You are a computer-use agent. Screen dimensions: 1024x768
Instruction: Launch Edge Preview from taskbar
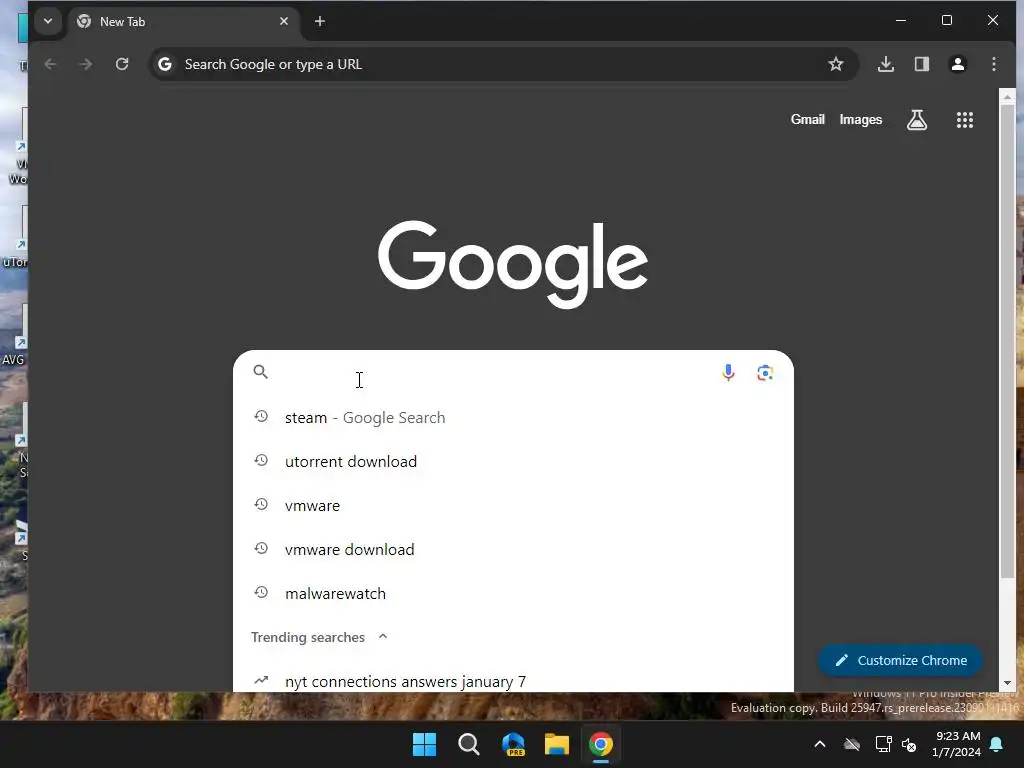513,744
